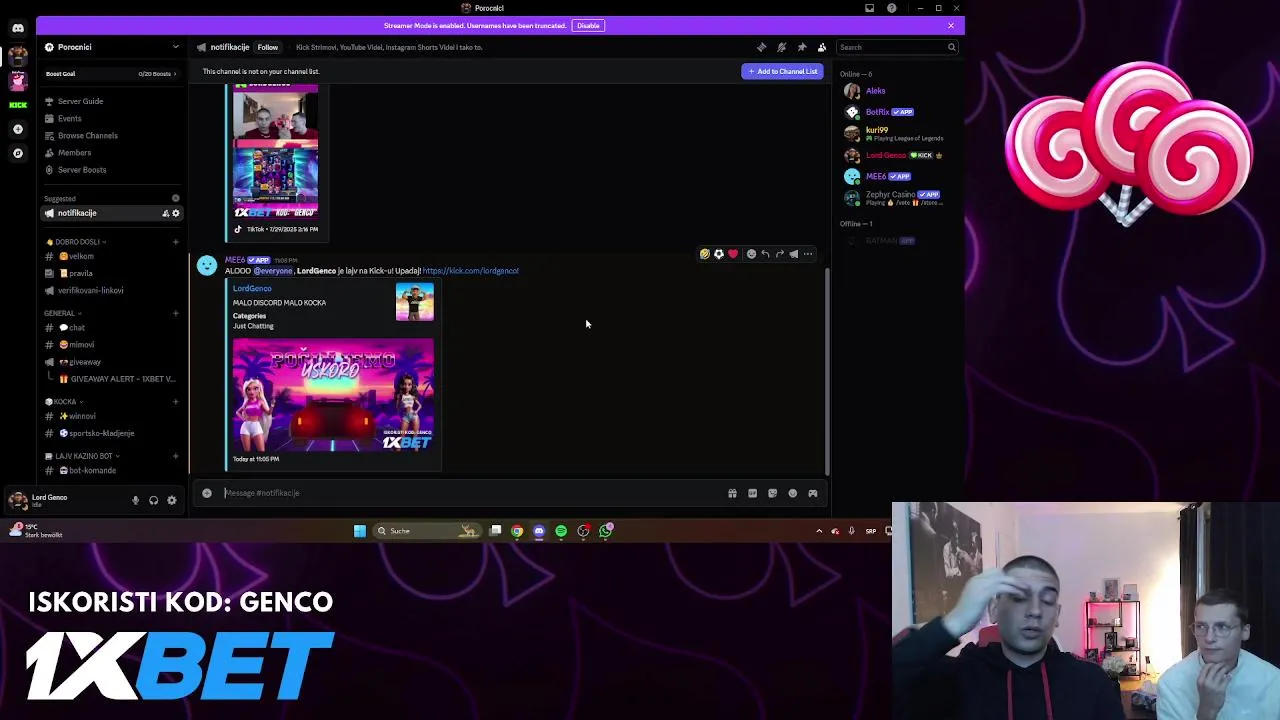Image resolution: width=1280 pixels, height=720 pixels.
Task: Open Discord direct messages home icon
Action: [x=18, y=28]
